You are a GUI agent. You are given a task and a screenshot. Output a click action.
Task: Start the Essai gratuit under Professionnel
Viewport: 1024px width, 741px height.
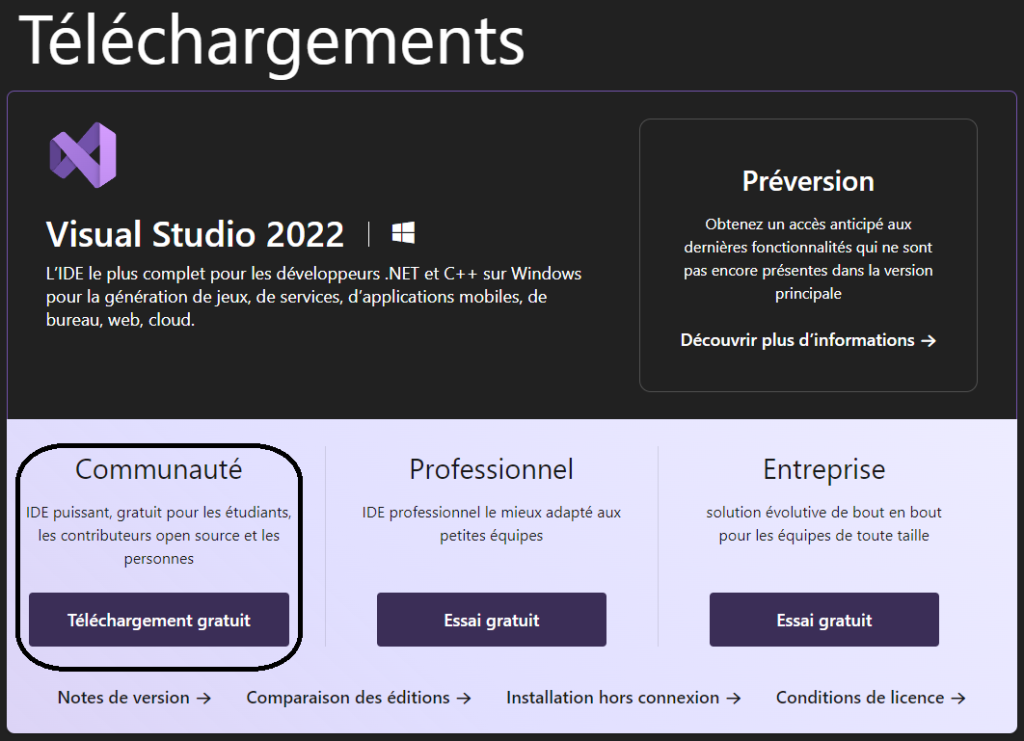tap(491, 620)
